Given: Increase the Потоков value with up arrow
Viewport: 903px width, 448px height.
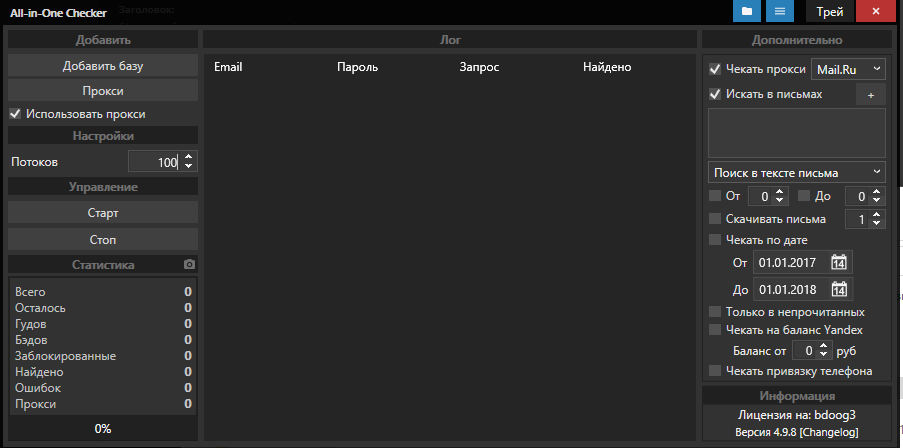Looking at the screenshot, I should click(x=189, y=157).
